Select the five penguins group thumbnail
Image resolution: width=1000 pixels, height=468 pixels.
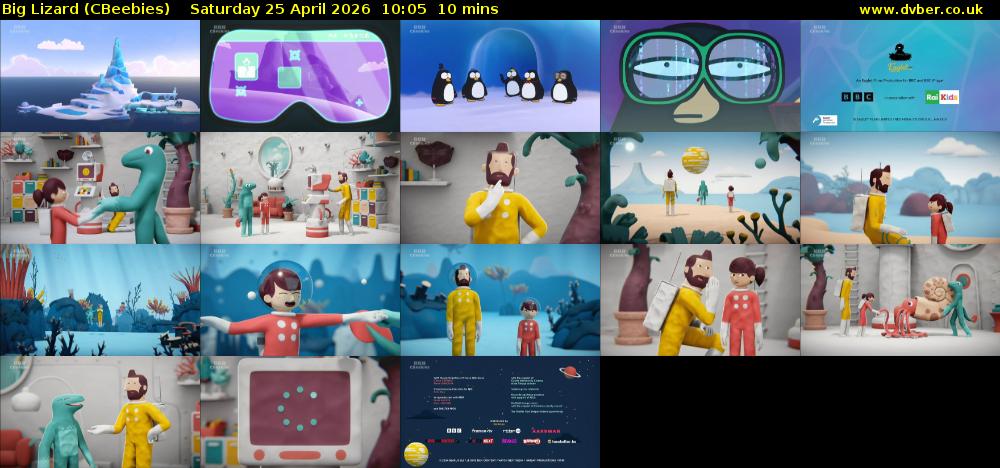(x=500, y=75)
